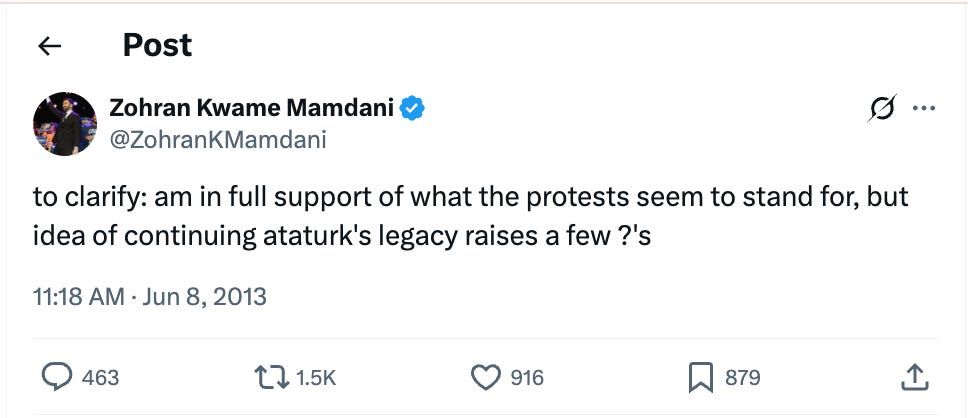The image size is (968, 418).
Task: Click the blue verified badge
Action: coord(414,109)
